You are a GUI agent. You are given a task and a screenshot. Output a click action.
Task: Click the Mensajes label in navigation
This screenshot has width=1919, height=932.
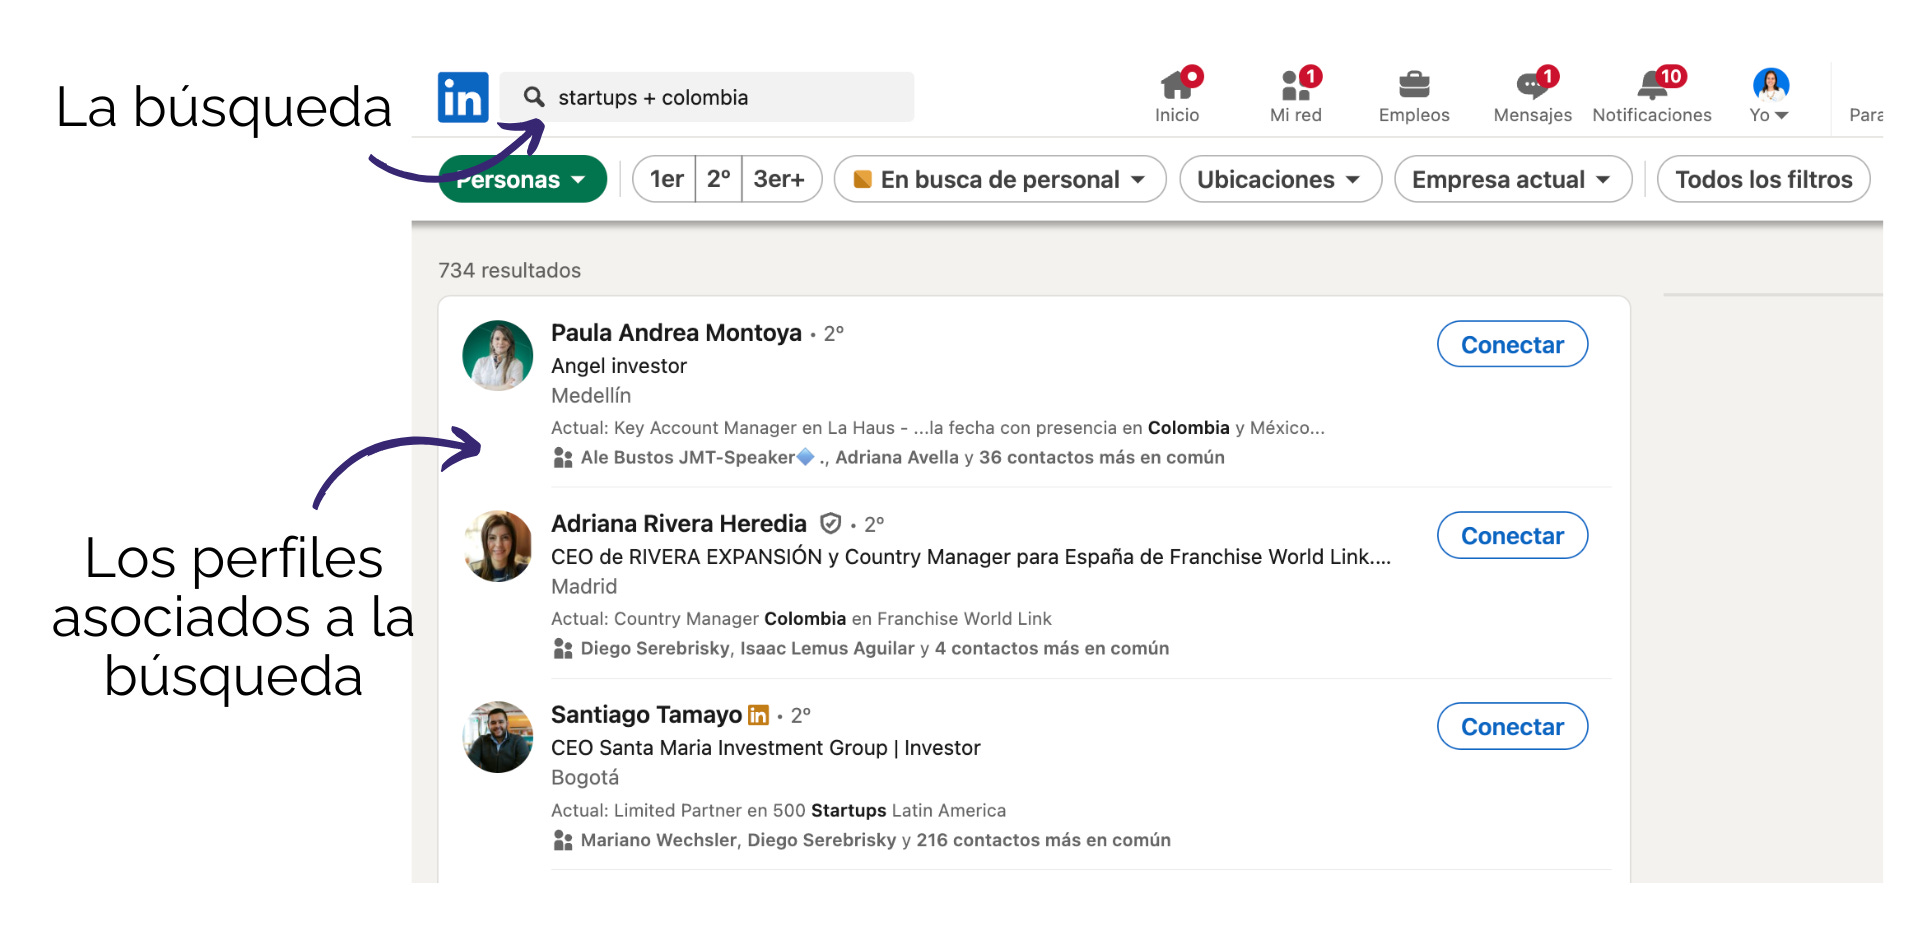tap(1532, 115)
